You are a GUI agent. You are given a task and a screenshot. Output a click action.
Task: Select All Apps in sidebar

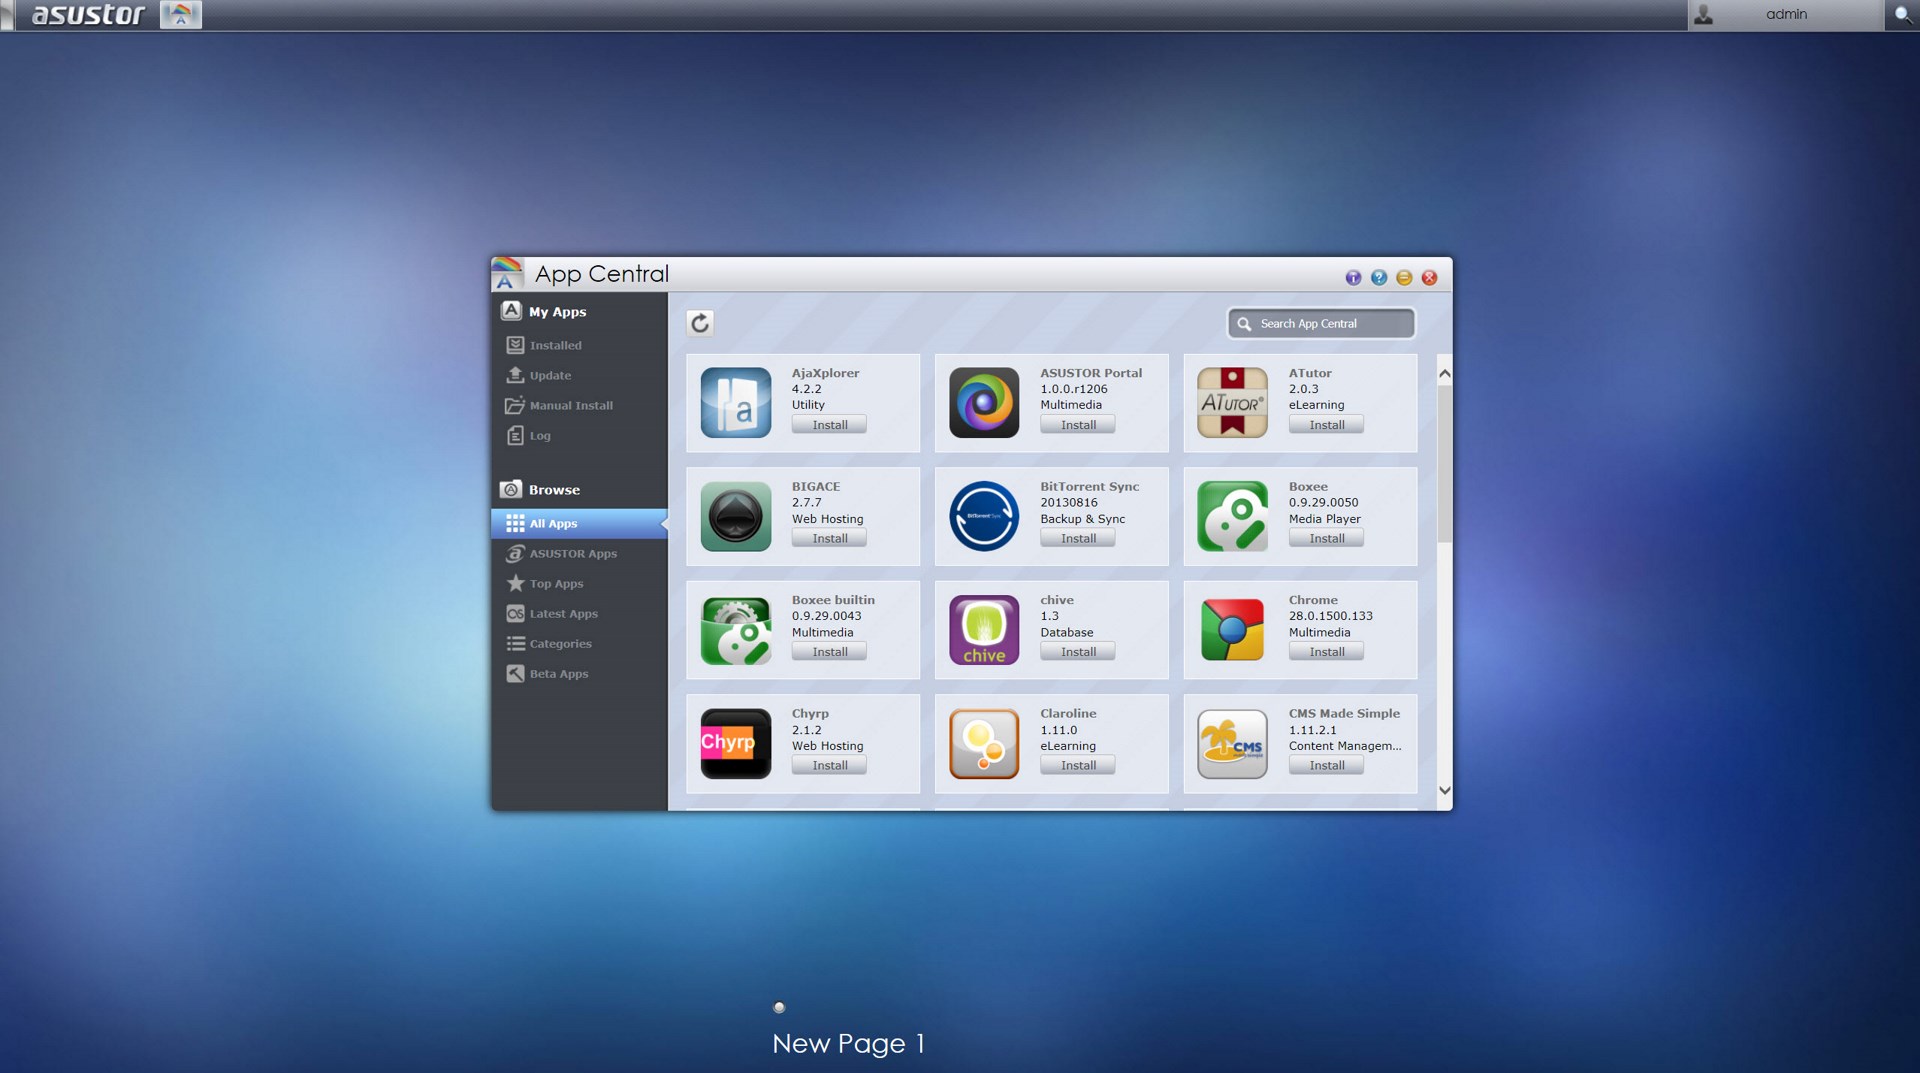click(579, 523)
